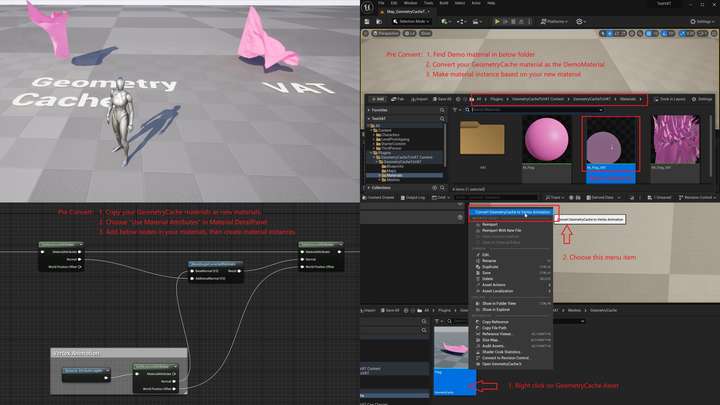720x405 pixels.
Task: Open the Help menu
Action: point(491,3)
